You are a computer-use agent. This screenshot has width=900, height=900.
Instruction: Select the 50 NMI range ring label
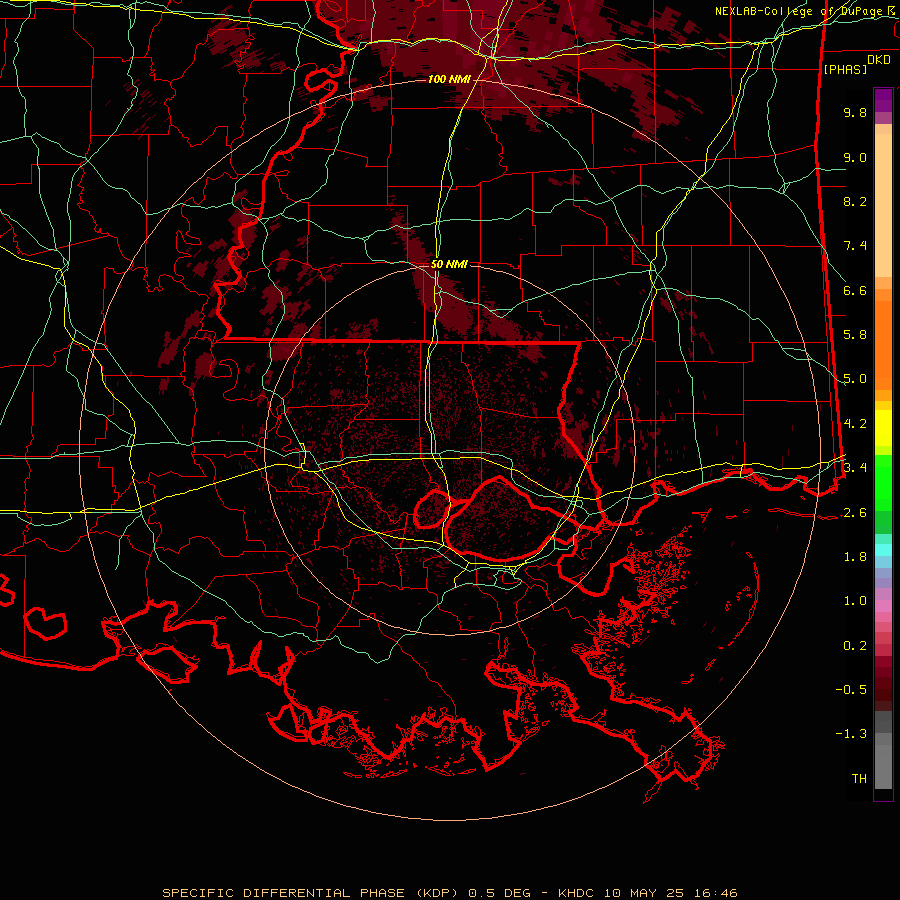(449, 264)
